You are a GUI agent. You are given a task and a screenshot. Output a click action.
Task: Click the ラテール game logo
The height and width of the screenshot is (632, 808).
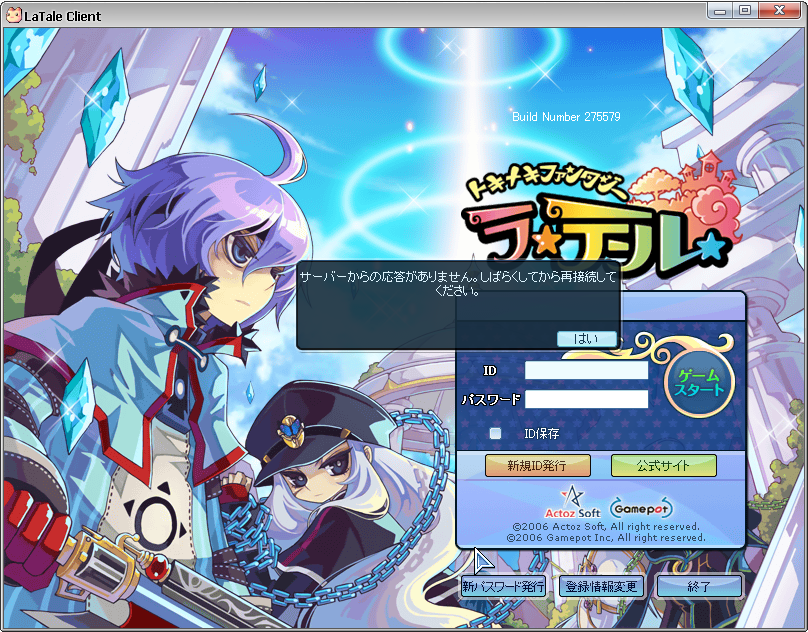[x=600, y=214]
